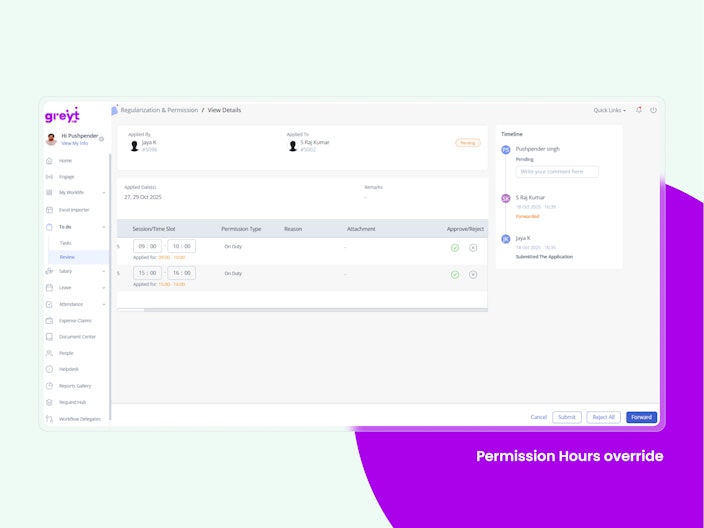Click the 10 : 00 end time field
704x528 pixels.
coord(181,246)
